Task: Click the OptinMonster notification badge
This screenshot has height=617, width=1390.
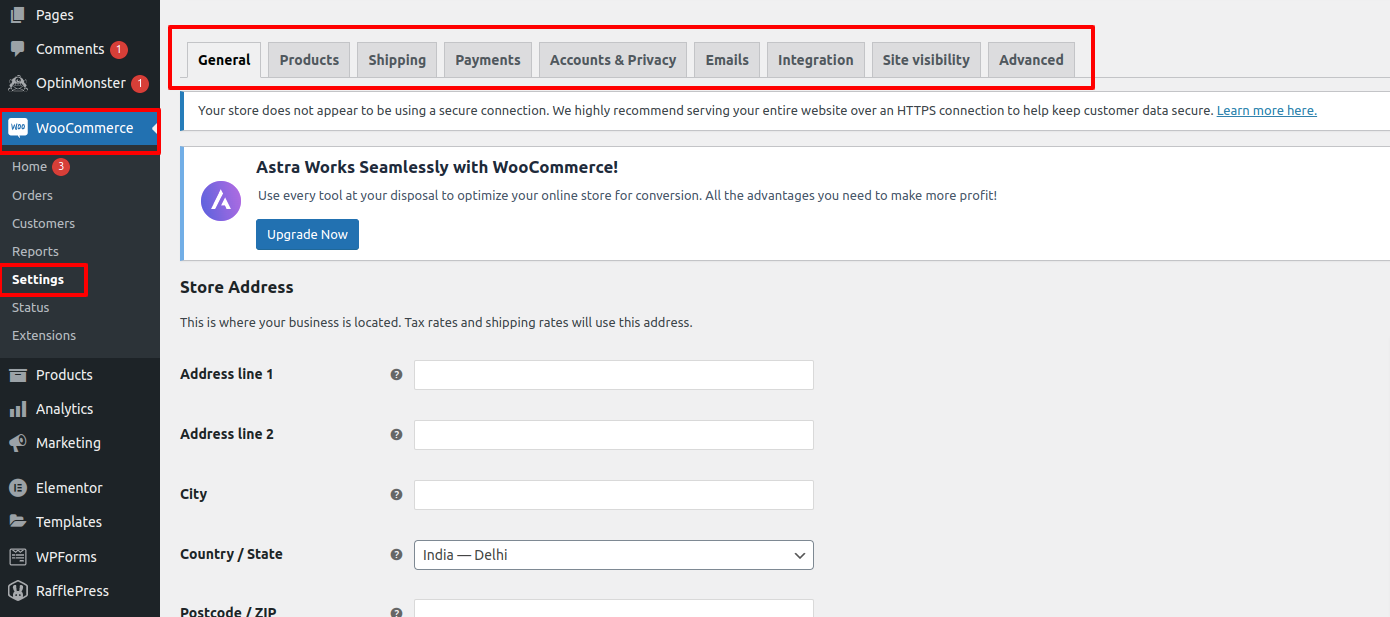Action: tap(140, 83)
